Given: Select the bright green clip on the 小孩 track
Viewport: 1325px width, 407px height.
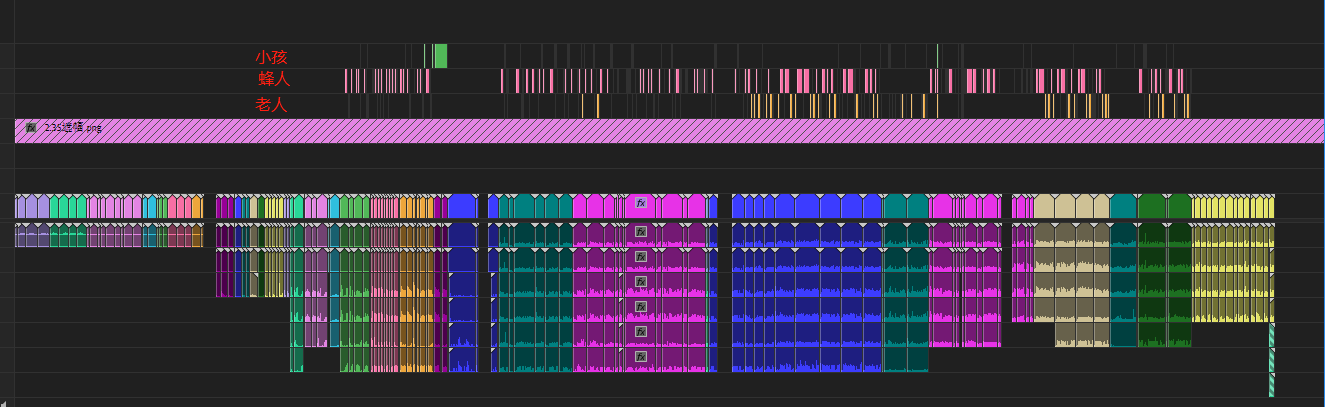Looking at the screenshot, I should tap(440, 56).
